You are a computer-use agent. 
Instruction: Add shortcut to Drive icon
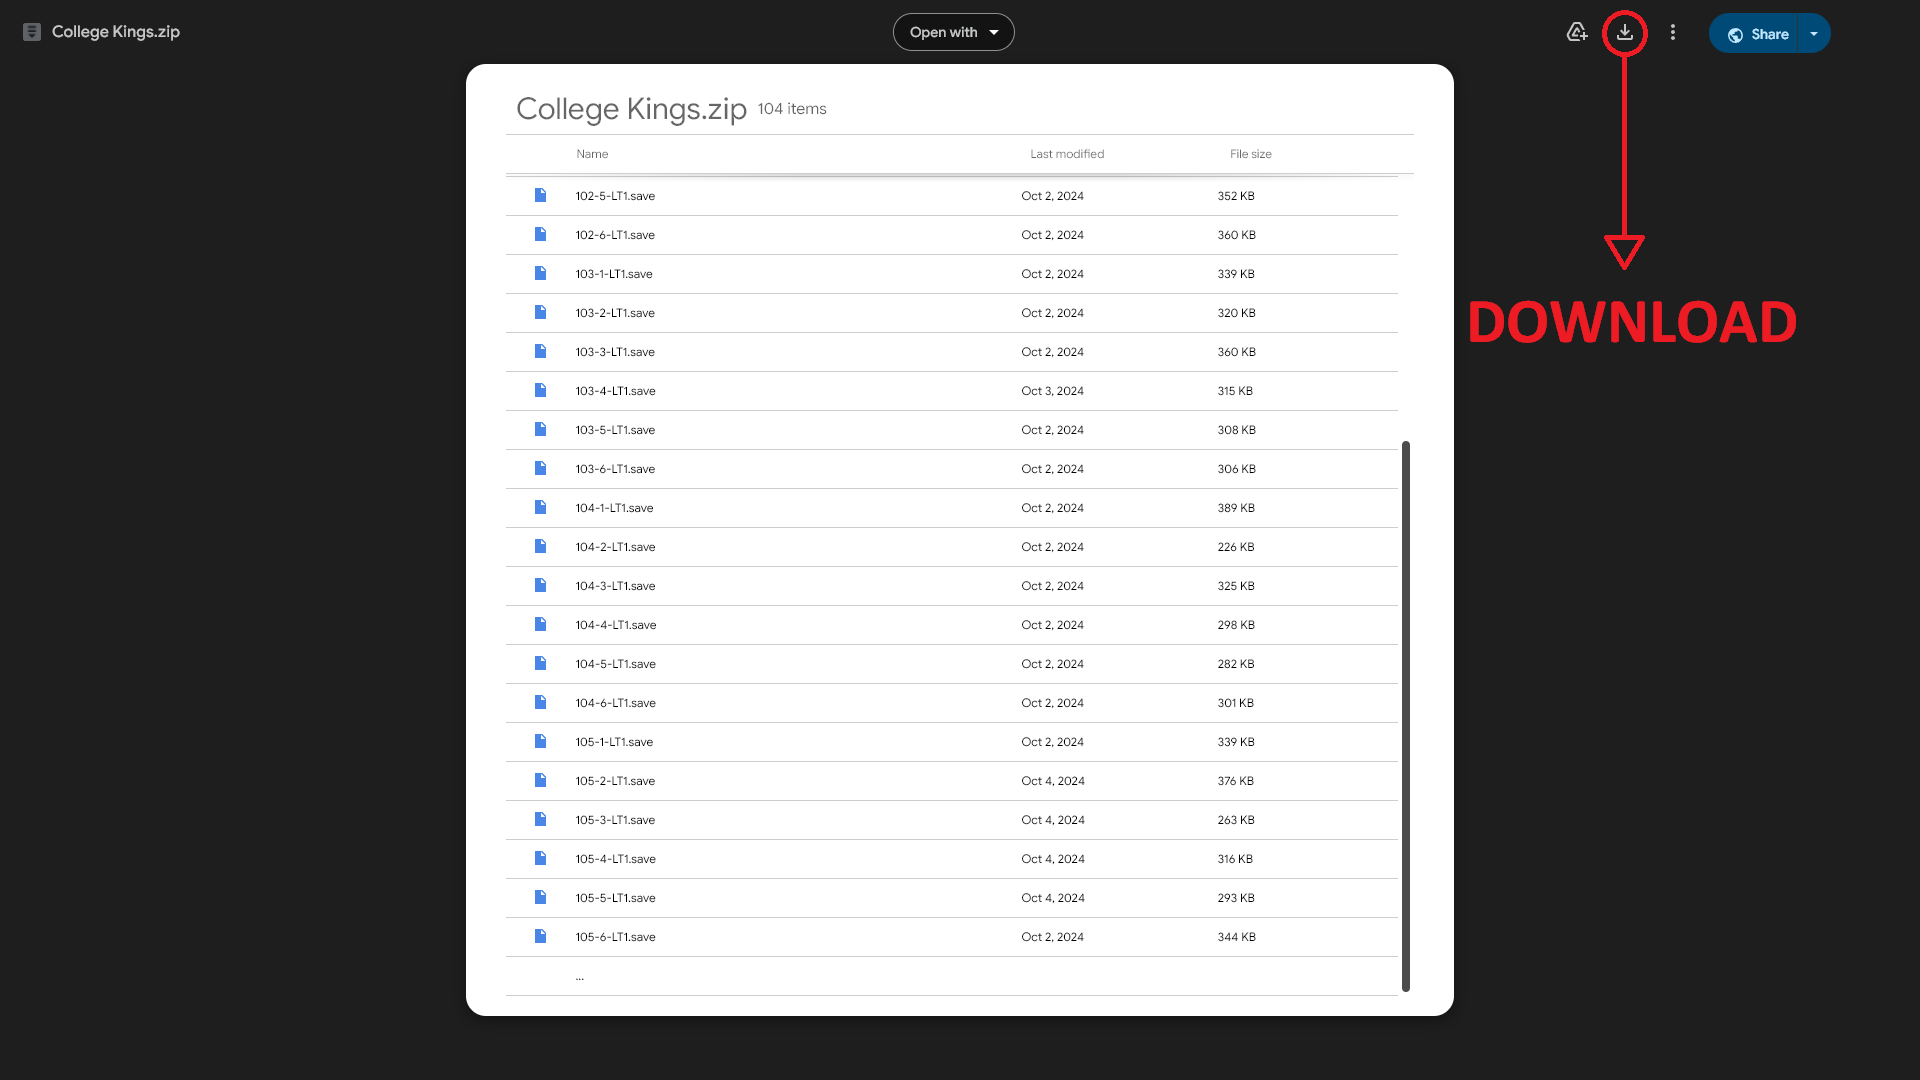1577,32
